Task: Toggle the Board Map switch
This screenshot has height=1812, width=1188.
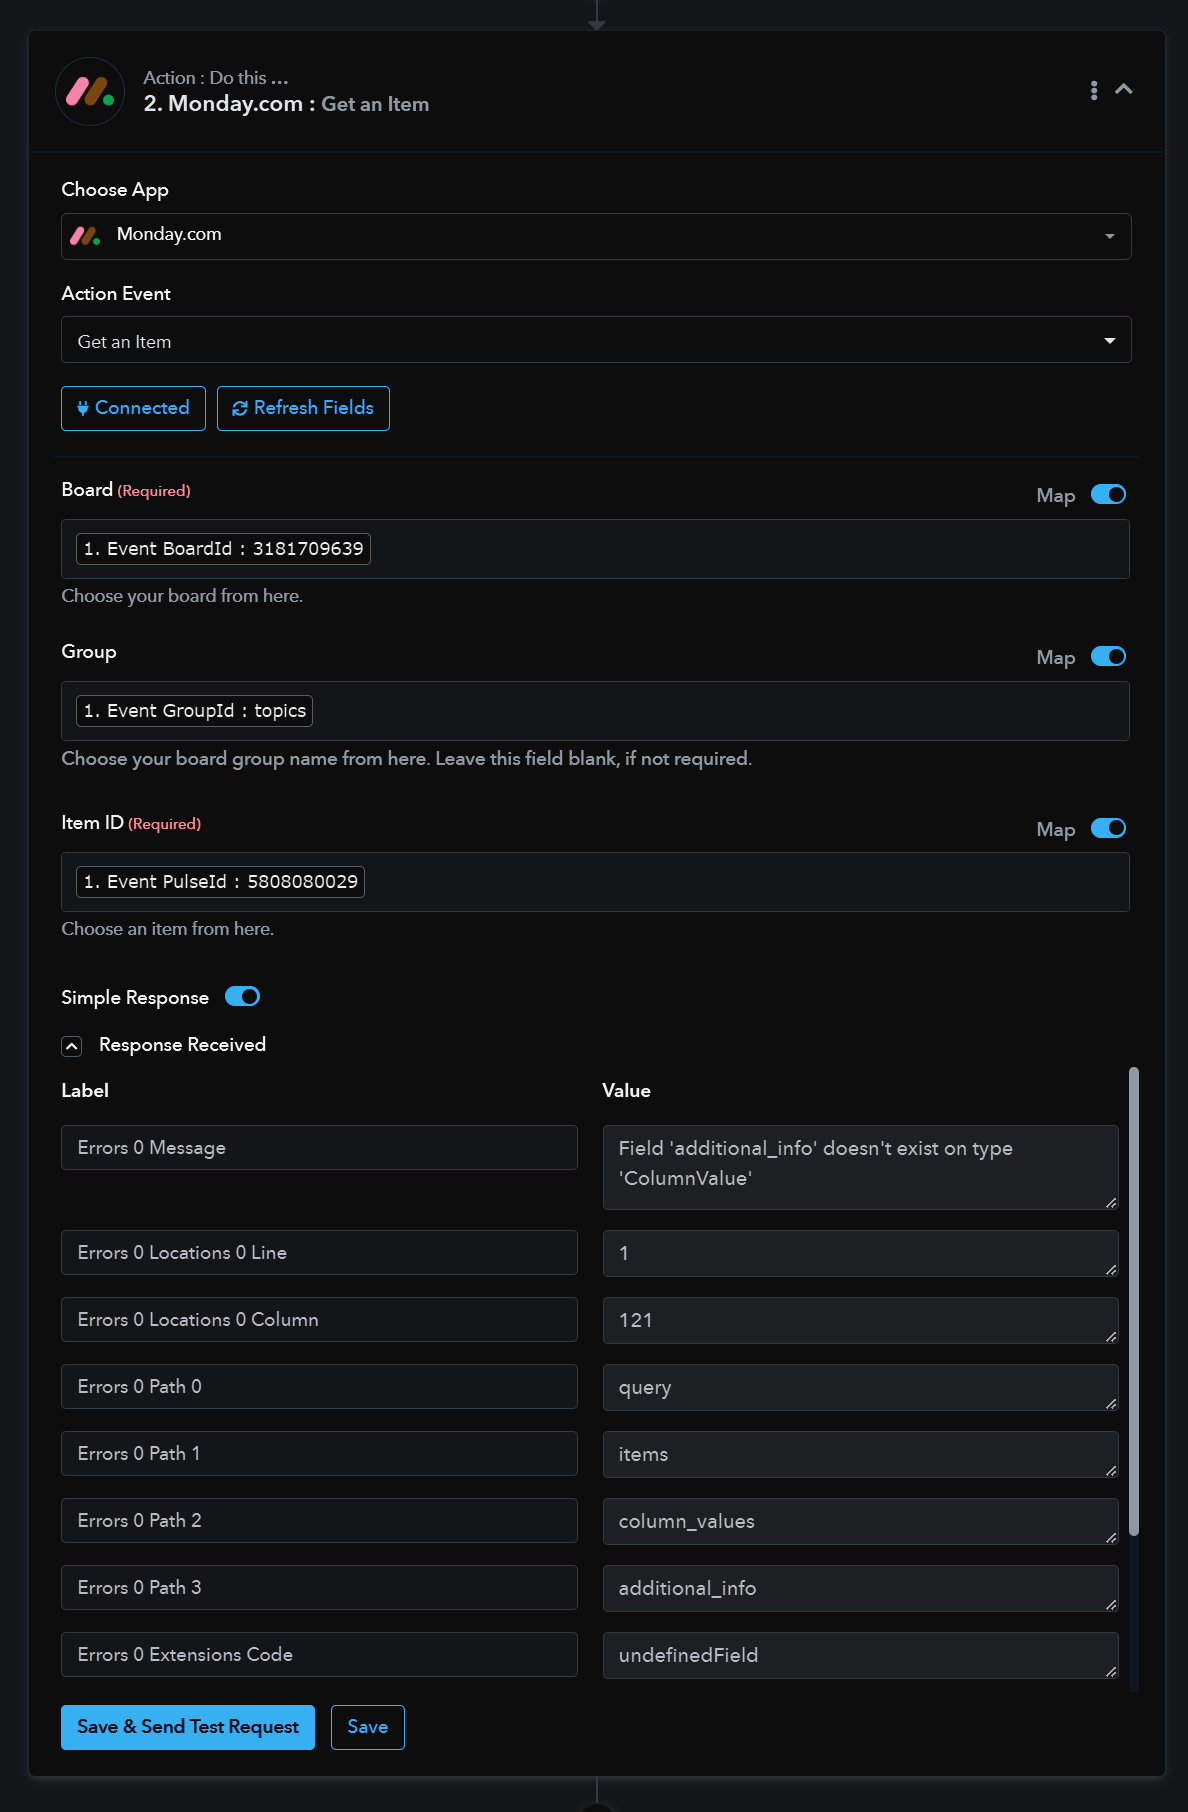Action: [1108, 495]
